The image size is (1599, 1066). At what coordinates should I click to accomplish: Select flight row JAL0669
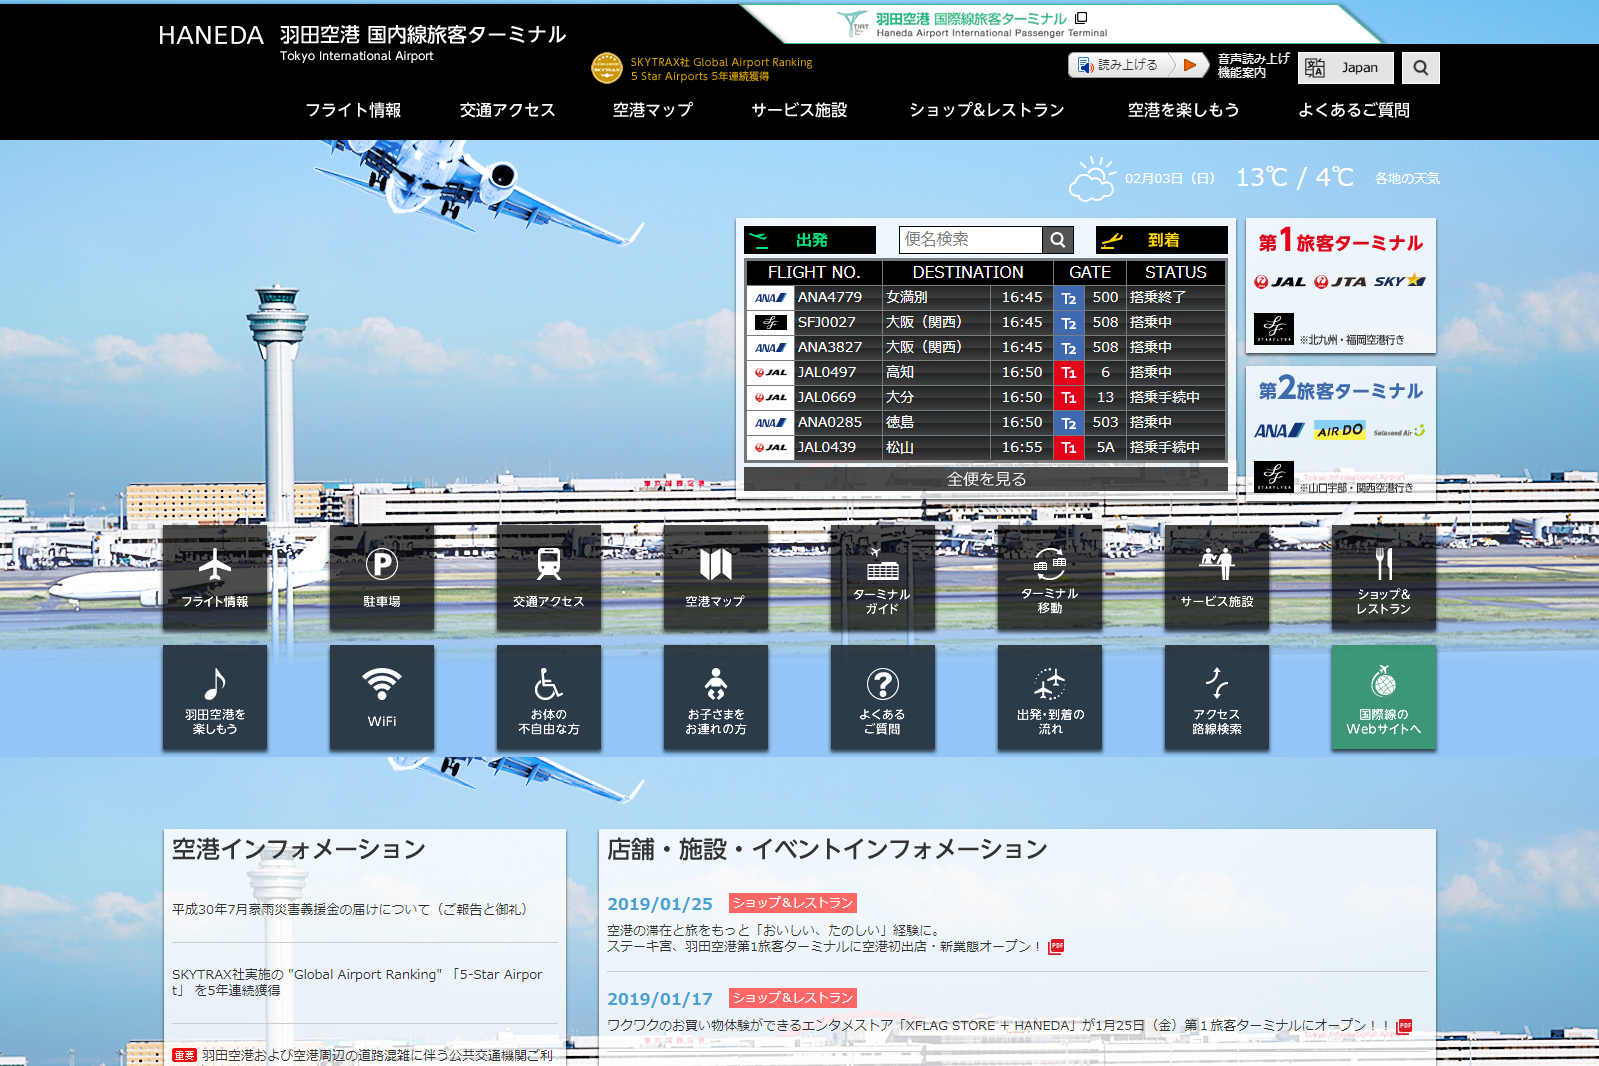pyautogui.click(x=986, y=397)
